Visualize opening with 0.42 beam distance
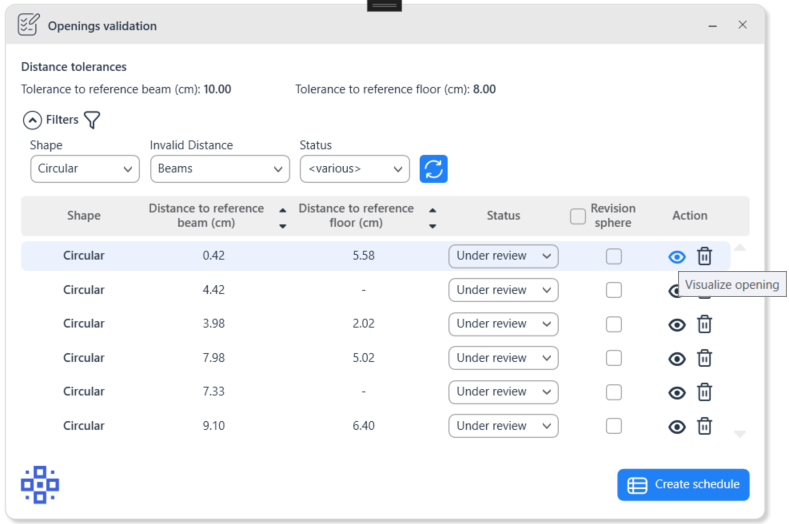Viewport: 789px width, 524px height. point(677,257)
